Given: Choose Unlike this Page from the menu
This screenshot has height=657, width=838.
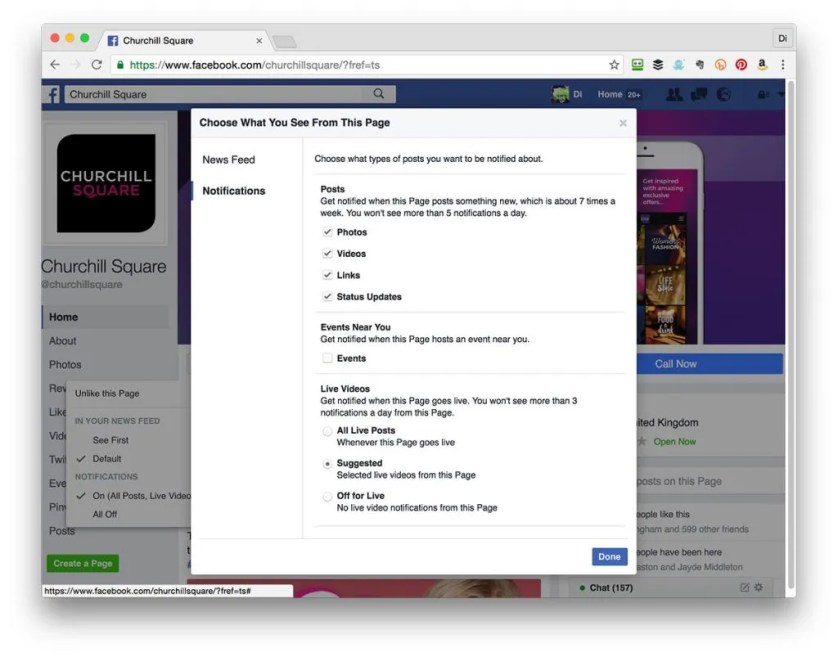Looking at the screenshot, I should (107, 393).
